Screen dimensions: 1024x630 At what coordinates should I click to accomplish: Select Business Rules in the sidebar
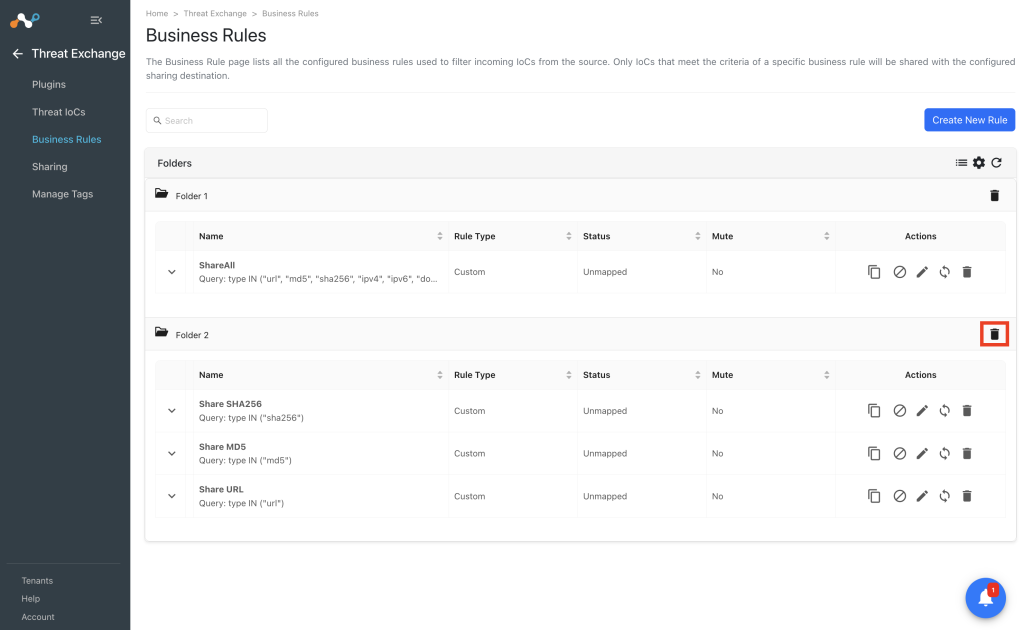[x=67, y=139]
